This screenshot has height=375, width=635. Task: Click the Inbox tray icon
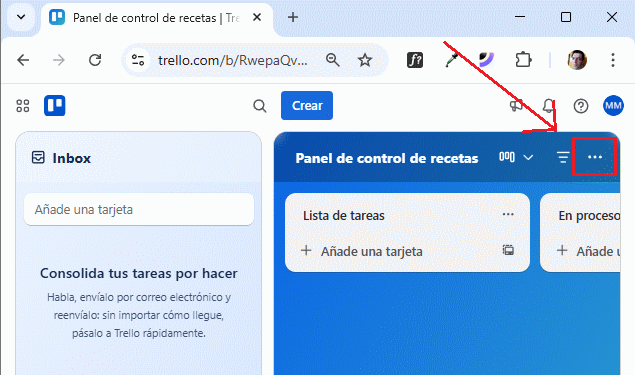(38, 157)
